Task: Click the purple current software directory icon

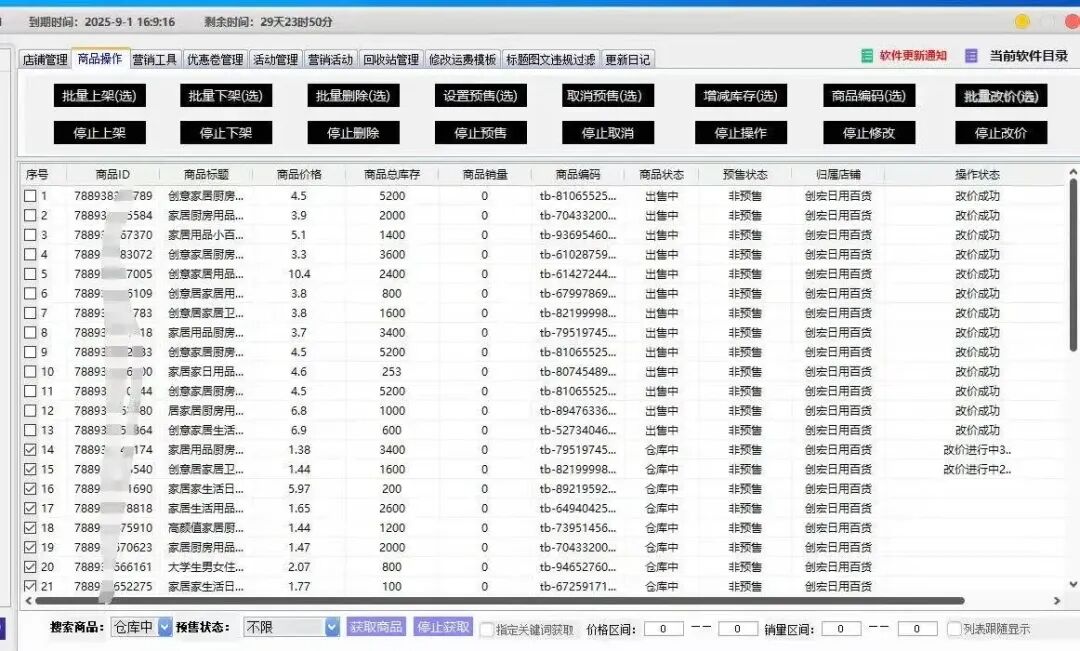Action: click(971, 56)
